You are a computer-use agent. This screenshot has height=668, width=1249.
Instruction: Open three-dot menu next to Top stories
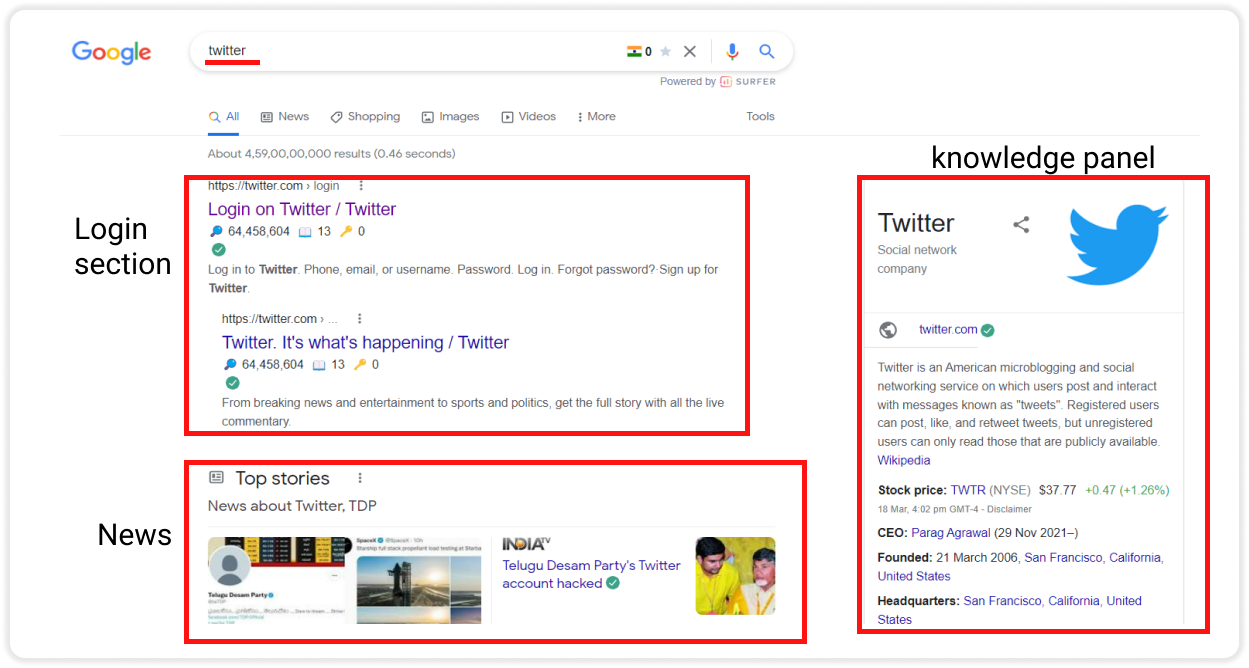(x=360, y=478)
